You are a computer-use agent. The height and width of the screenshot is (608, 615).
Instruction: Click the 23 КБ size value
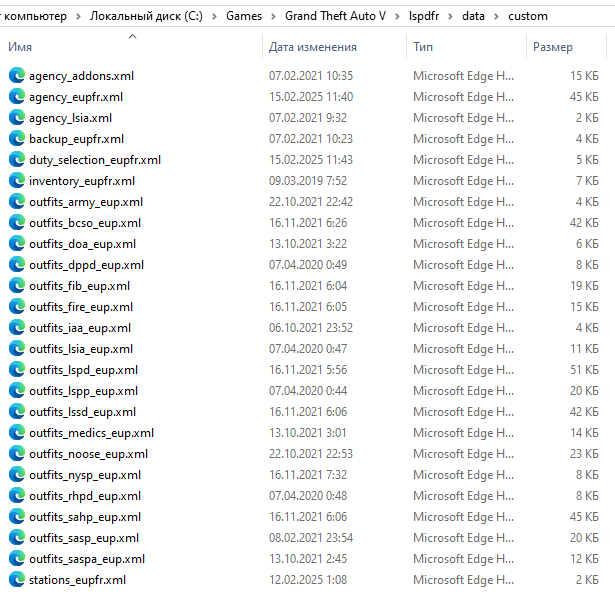[584, 454]
